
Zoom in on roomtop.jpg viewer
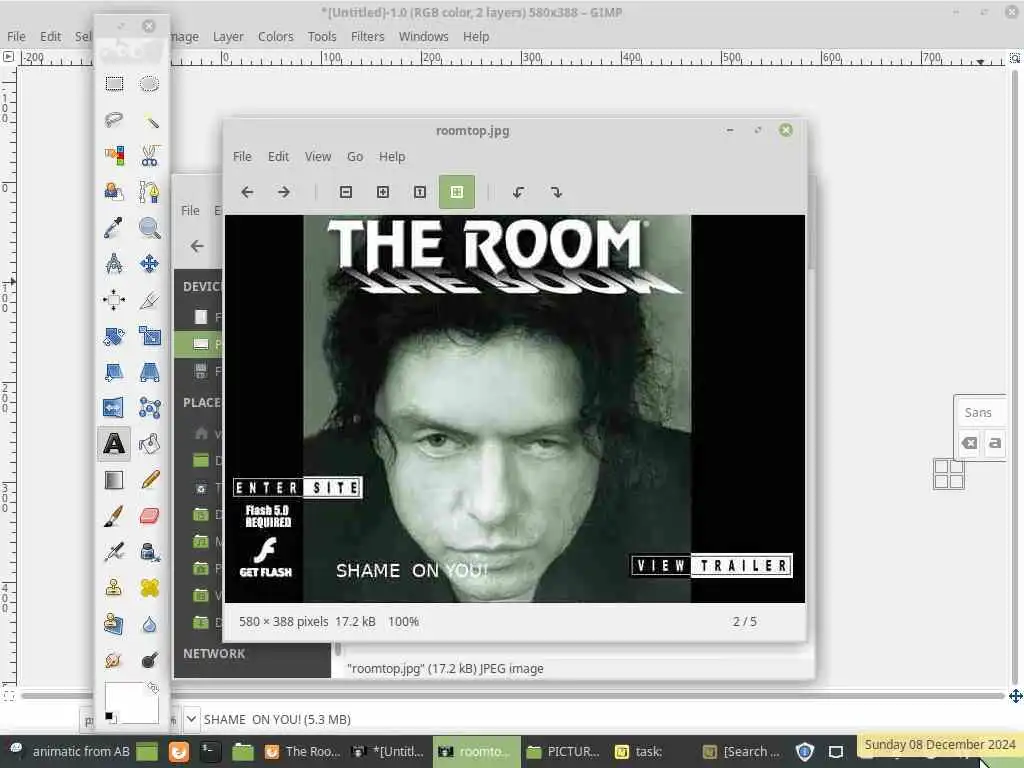coord(383,192)
